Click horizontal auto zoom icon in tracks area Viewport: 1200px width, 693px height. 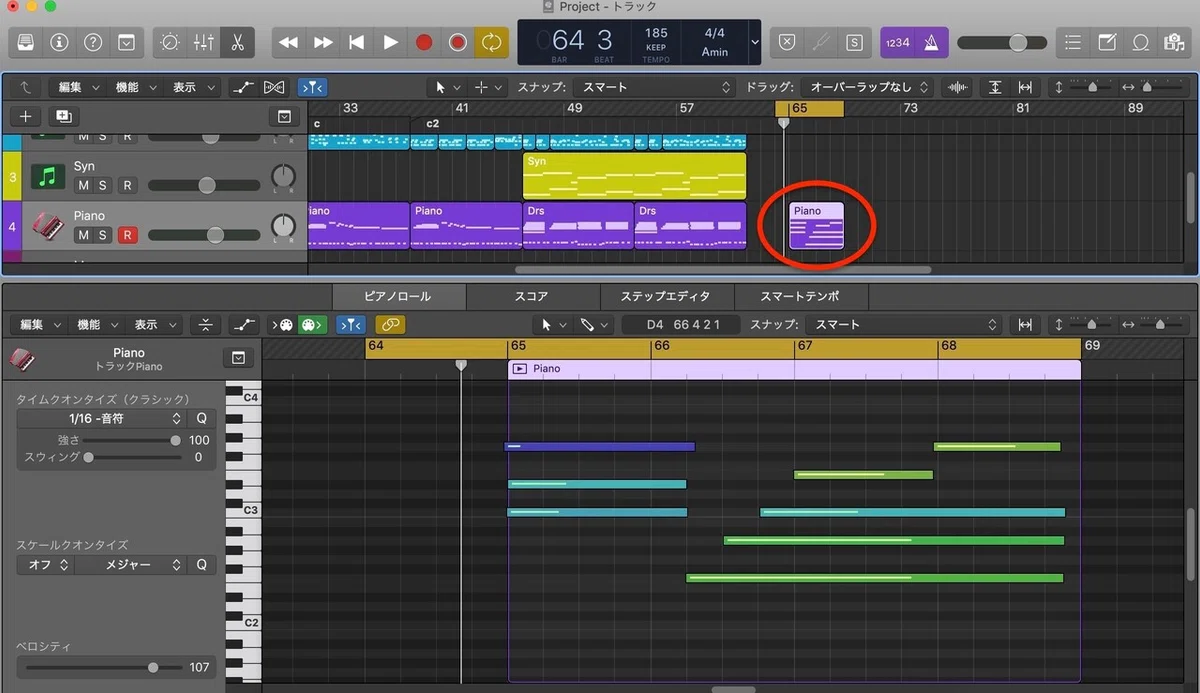click(1025, 87)
